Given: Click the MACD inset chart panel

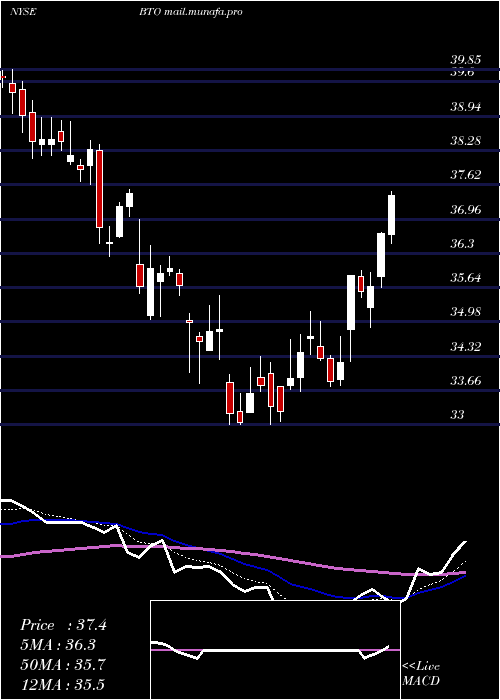Looking at the screenshot, I should pyautogui.click(x=275, y=650).
